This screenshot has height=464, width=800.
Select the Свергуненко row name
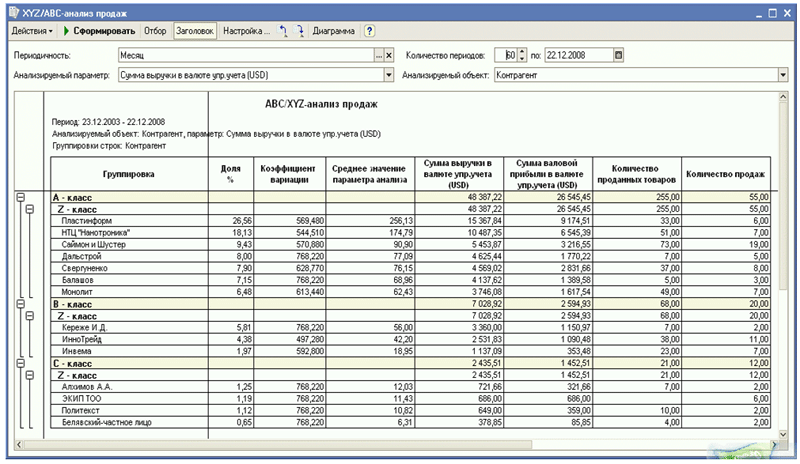pyautogui.click(x=85, y=268)
